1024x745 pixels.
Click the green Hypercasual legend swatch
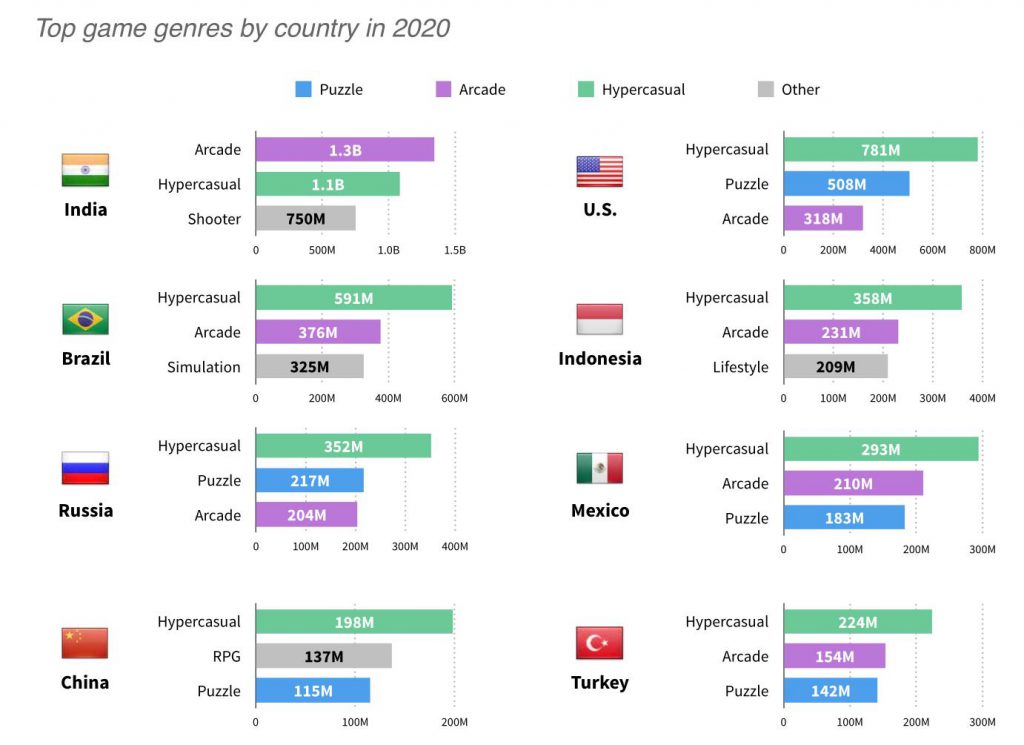586,90
